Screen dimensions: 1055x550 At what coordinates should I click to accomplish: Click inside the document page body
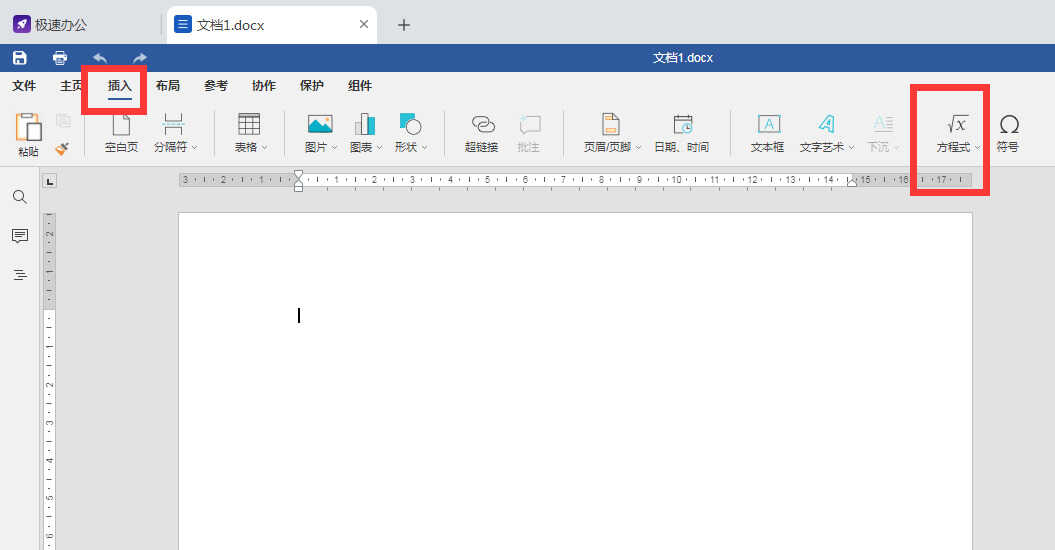(575, 382)
